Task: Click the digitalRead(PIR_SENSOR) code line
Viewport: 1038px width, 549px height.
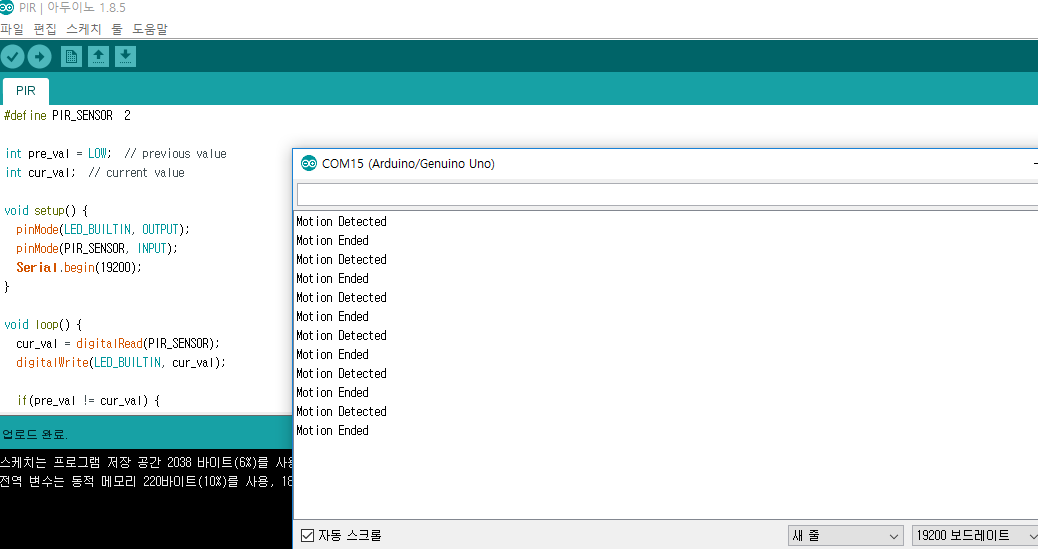Action: [x=118, y=344]
